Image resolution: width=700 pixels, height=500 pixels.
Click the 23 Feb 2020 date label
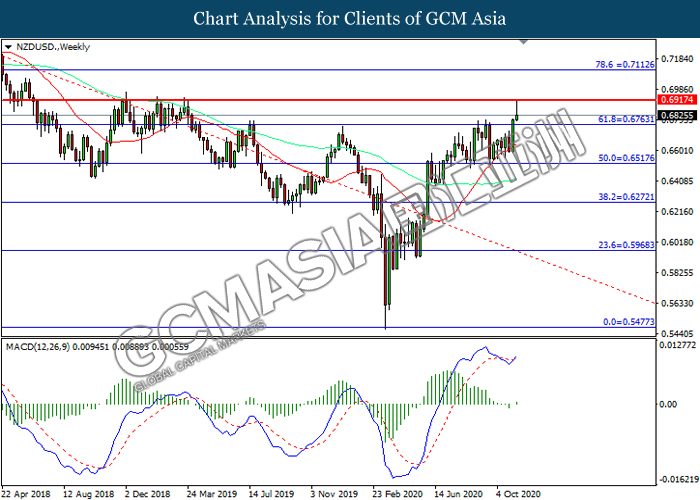click(x=398, y=494)
